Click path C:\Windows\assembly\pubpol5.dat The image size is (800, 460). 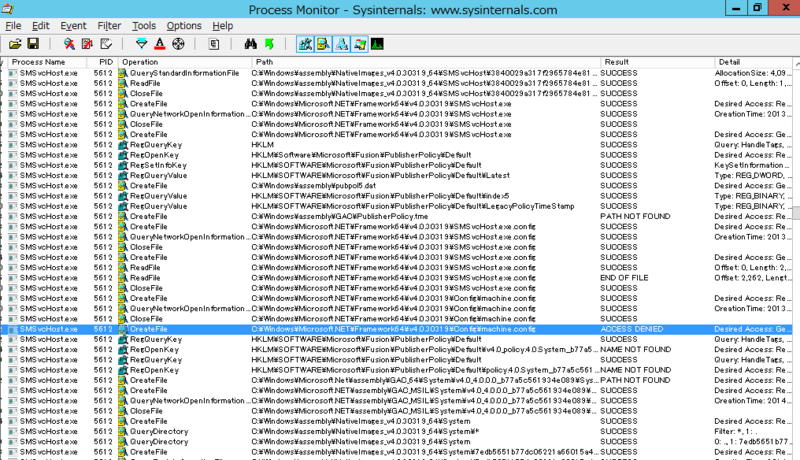(313, 186)
